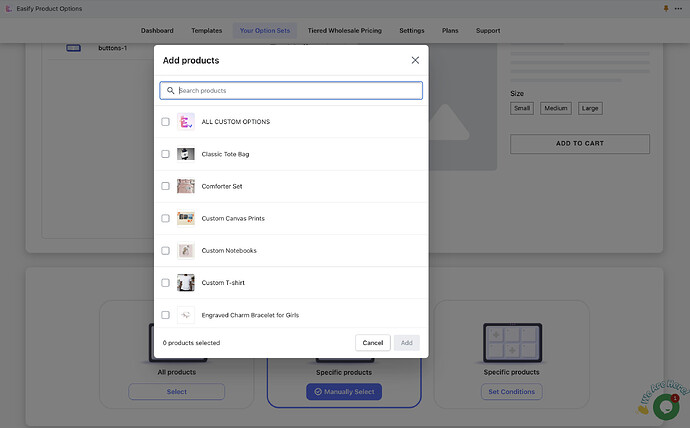Click the Cancel button
The width and height of the screenshot is (690, 428).
pos(373,343)
